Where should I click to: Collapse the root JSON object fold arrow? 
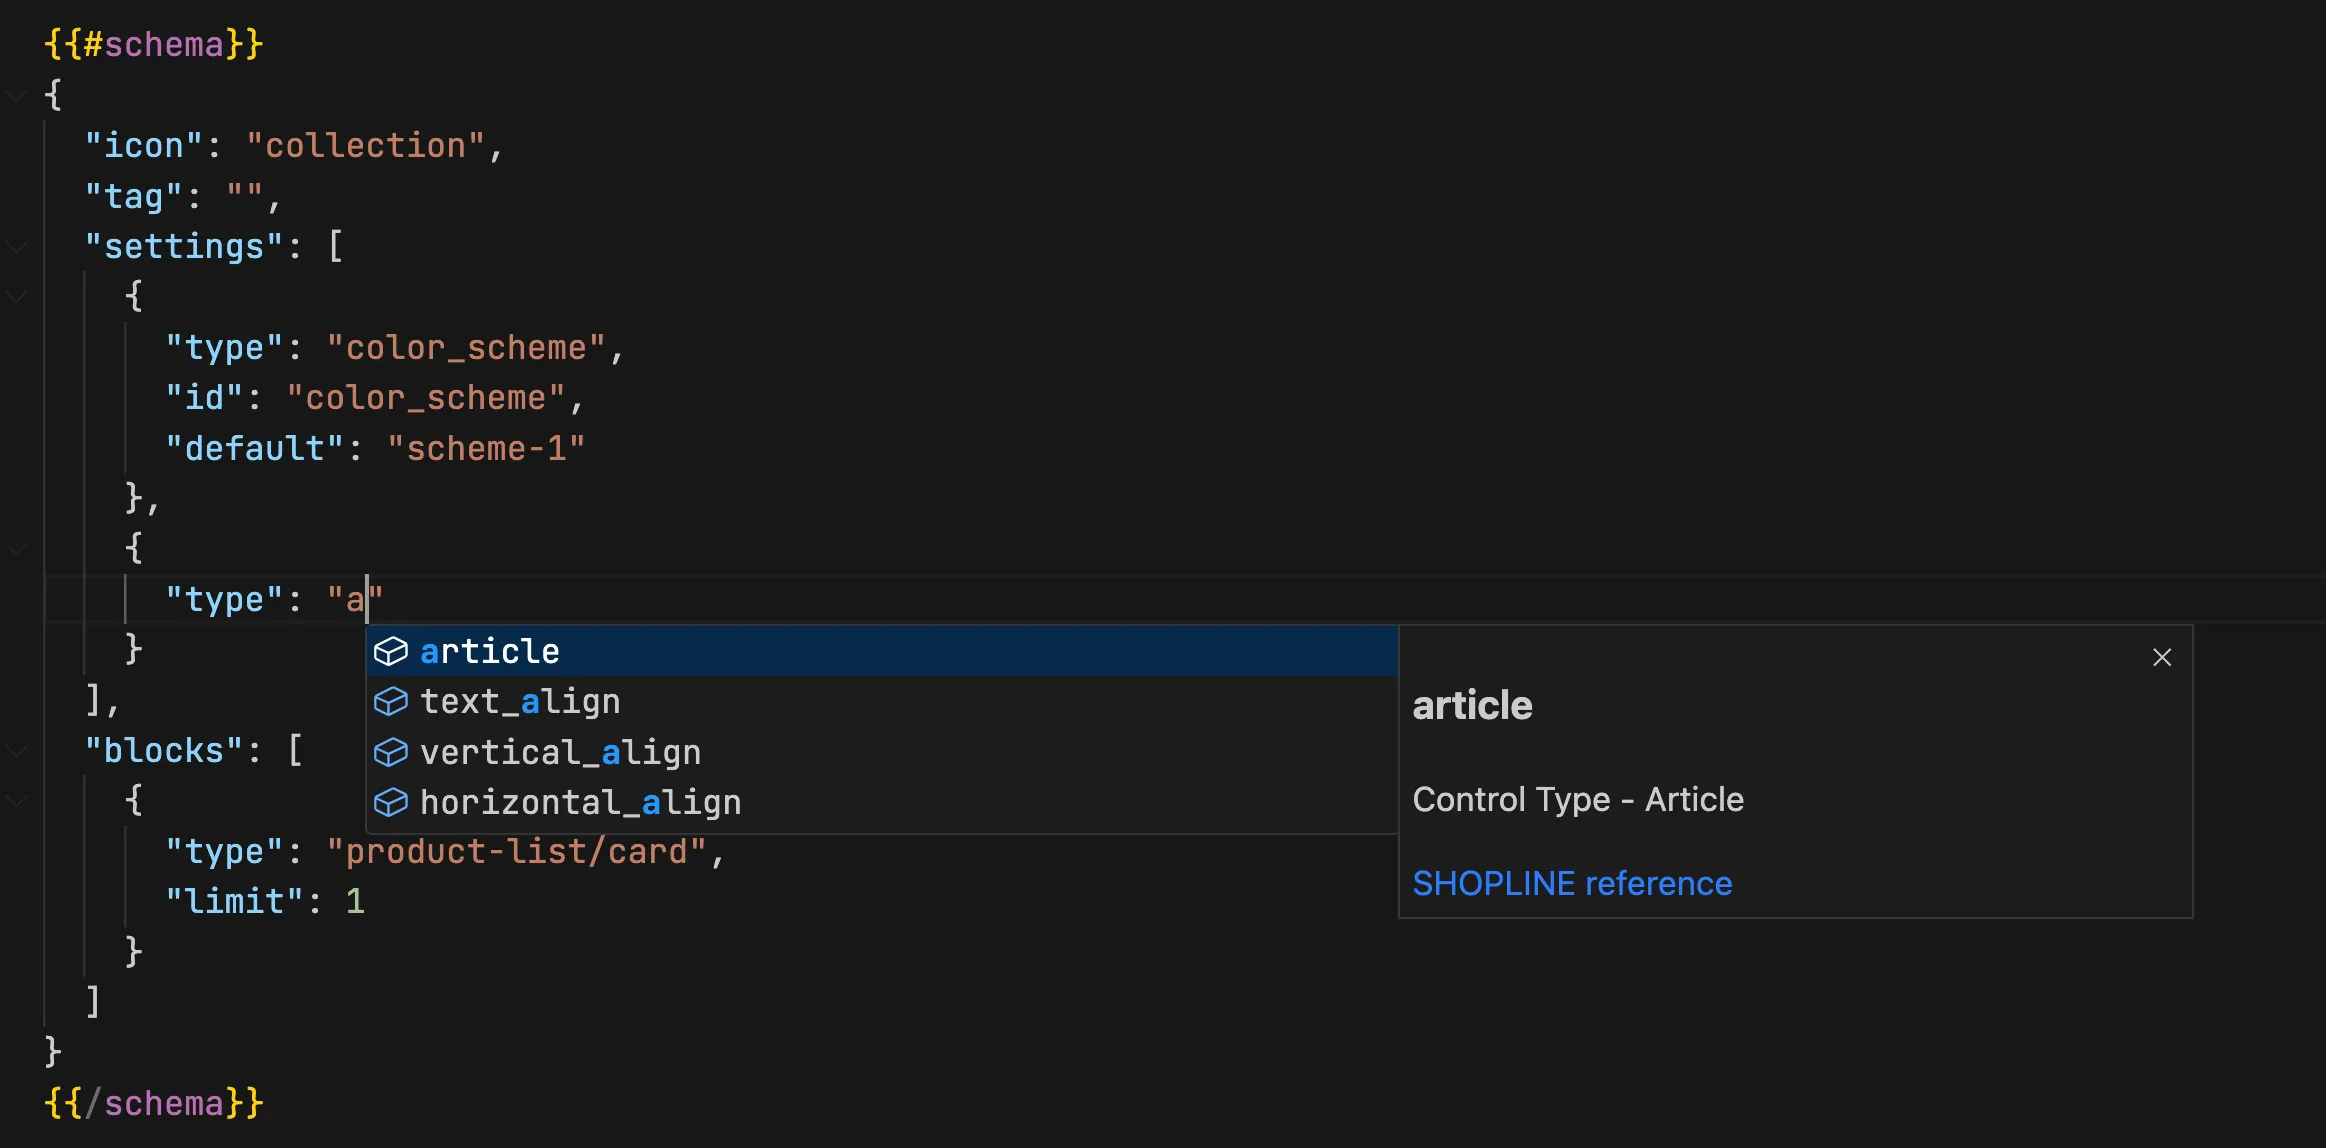(x=16, y=95)
